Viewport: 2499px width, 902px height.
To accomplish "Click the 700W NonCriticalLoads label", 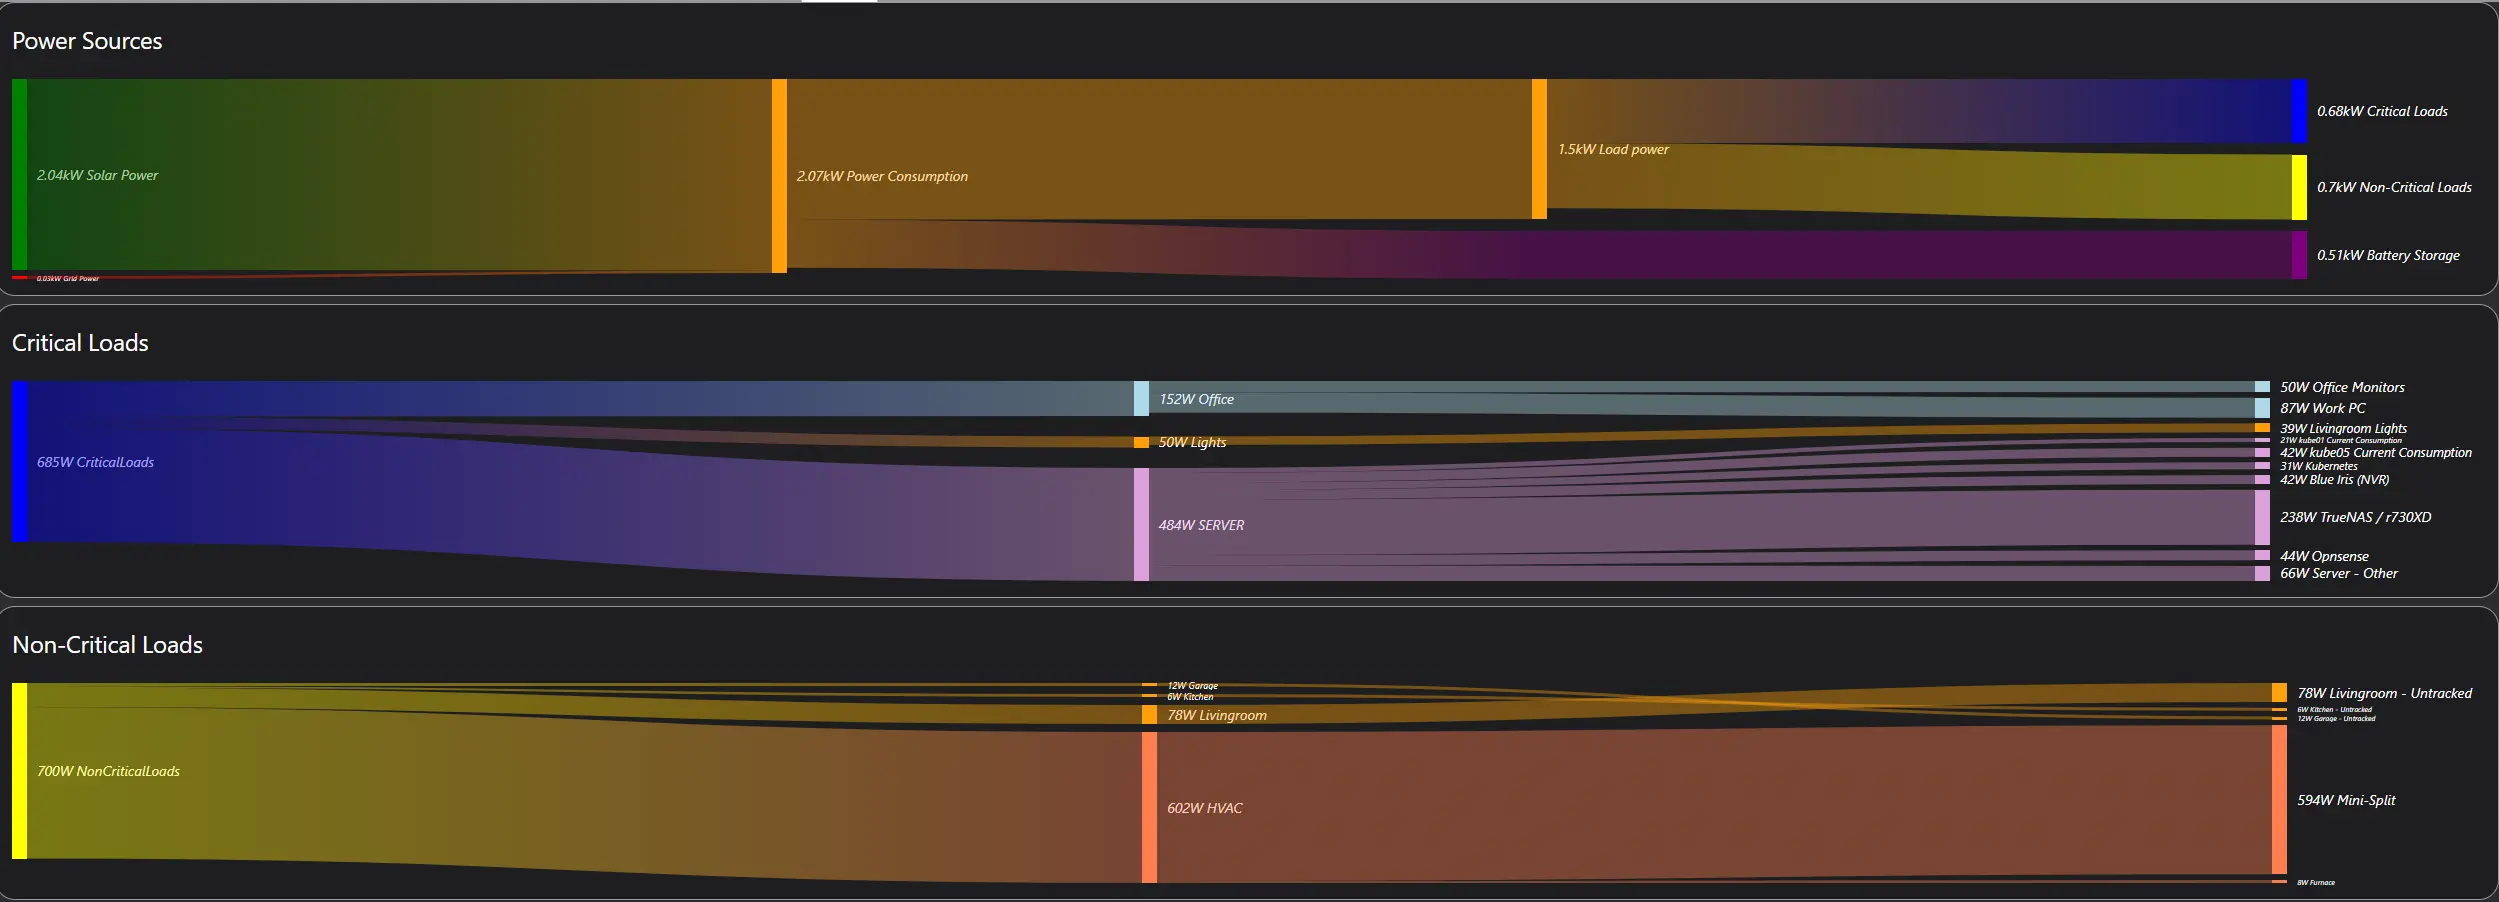I will 108,771.
